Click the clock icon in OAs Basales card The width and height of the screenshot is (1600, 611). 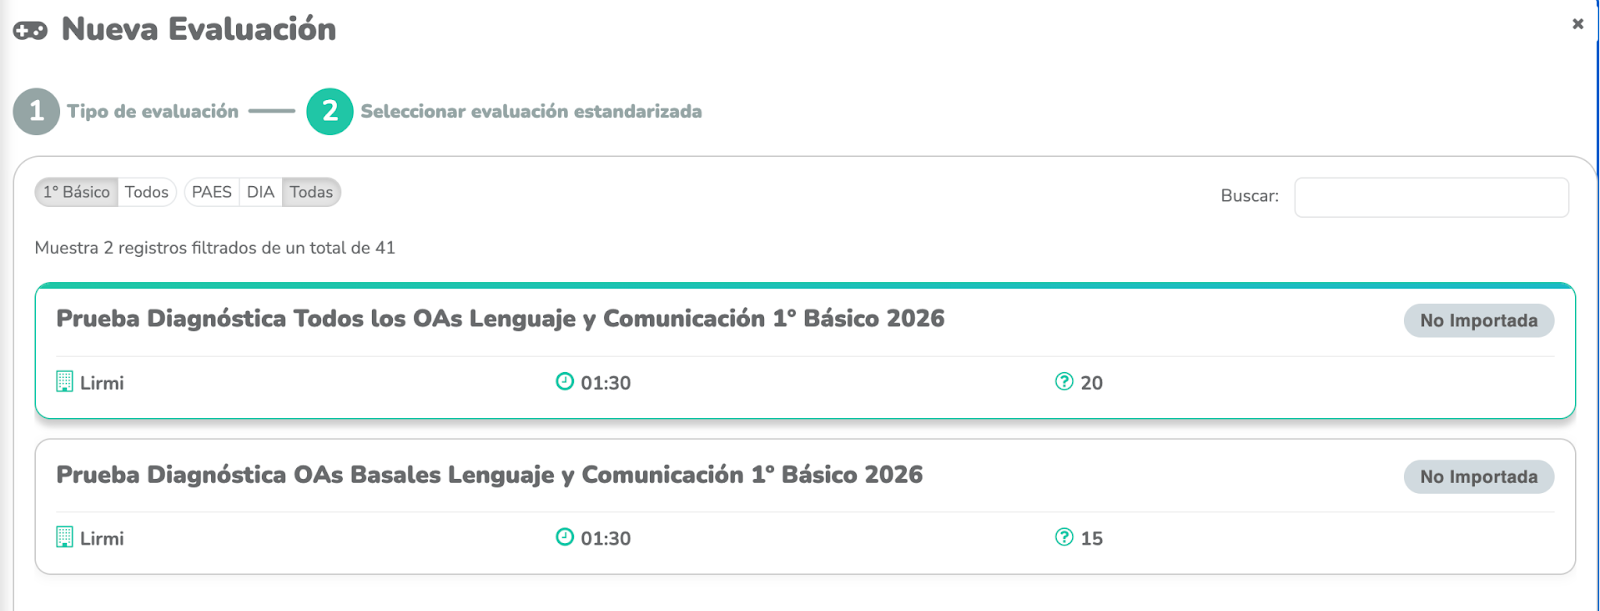click(x=565, y=537)
